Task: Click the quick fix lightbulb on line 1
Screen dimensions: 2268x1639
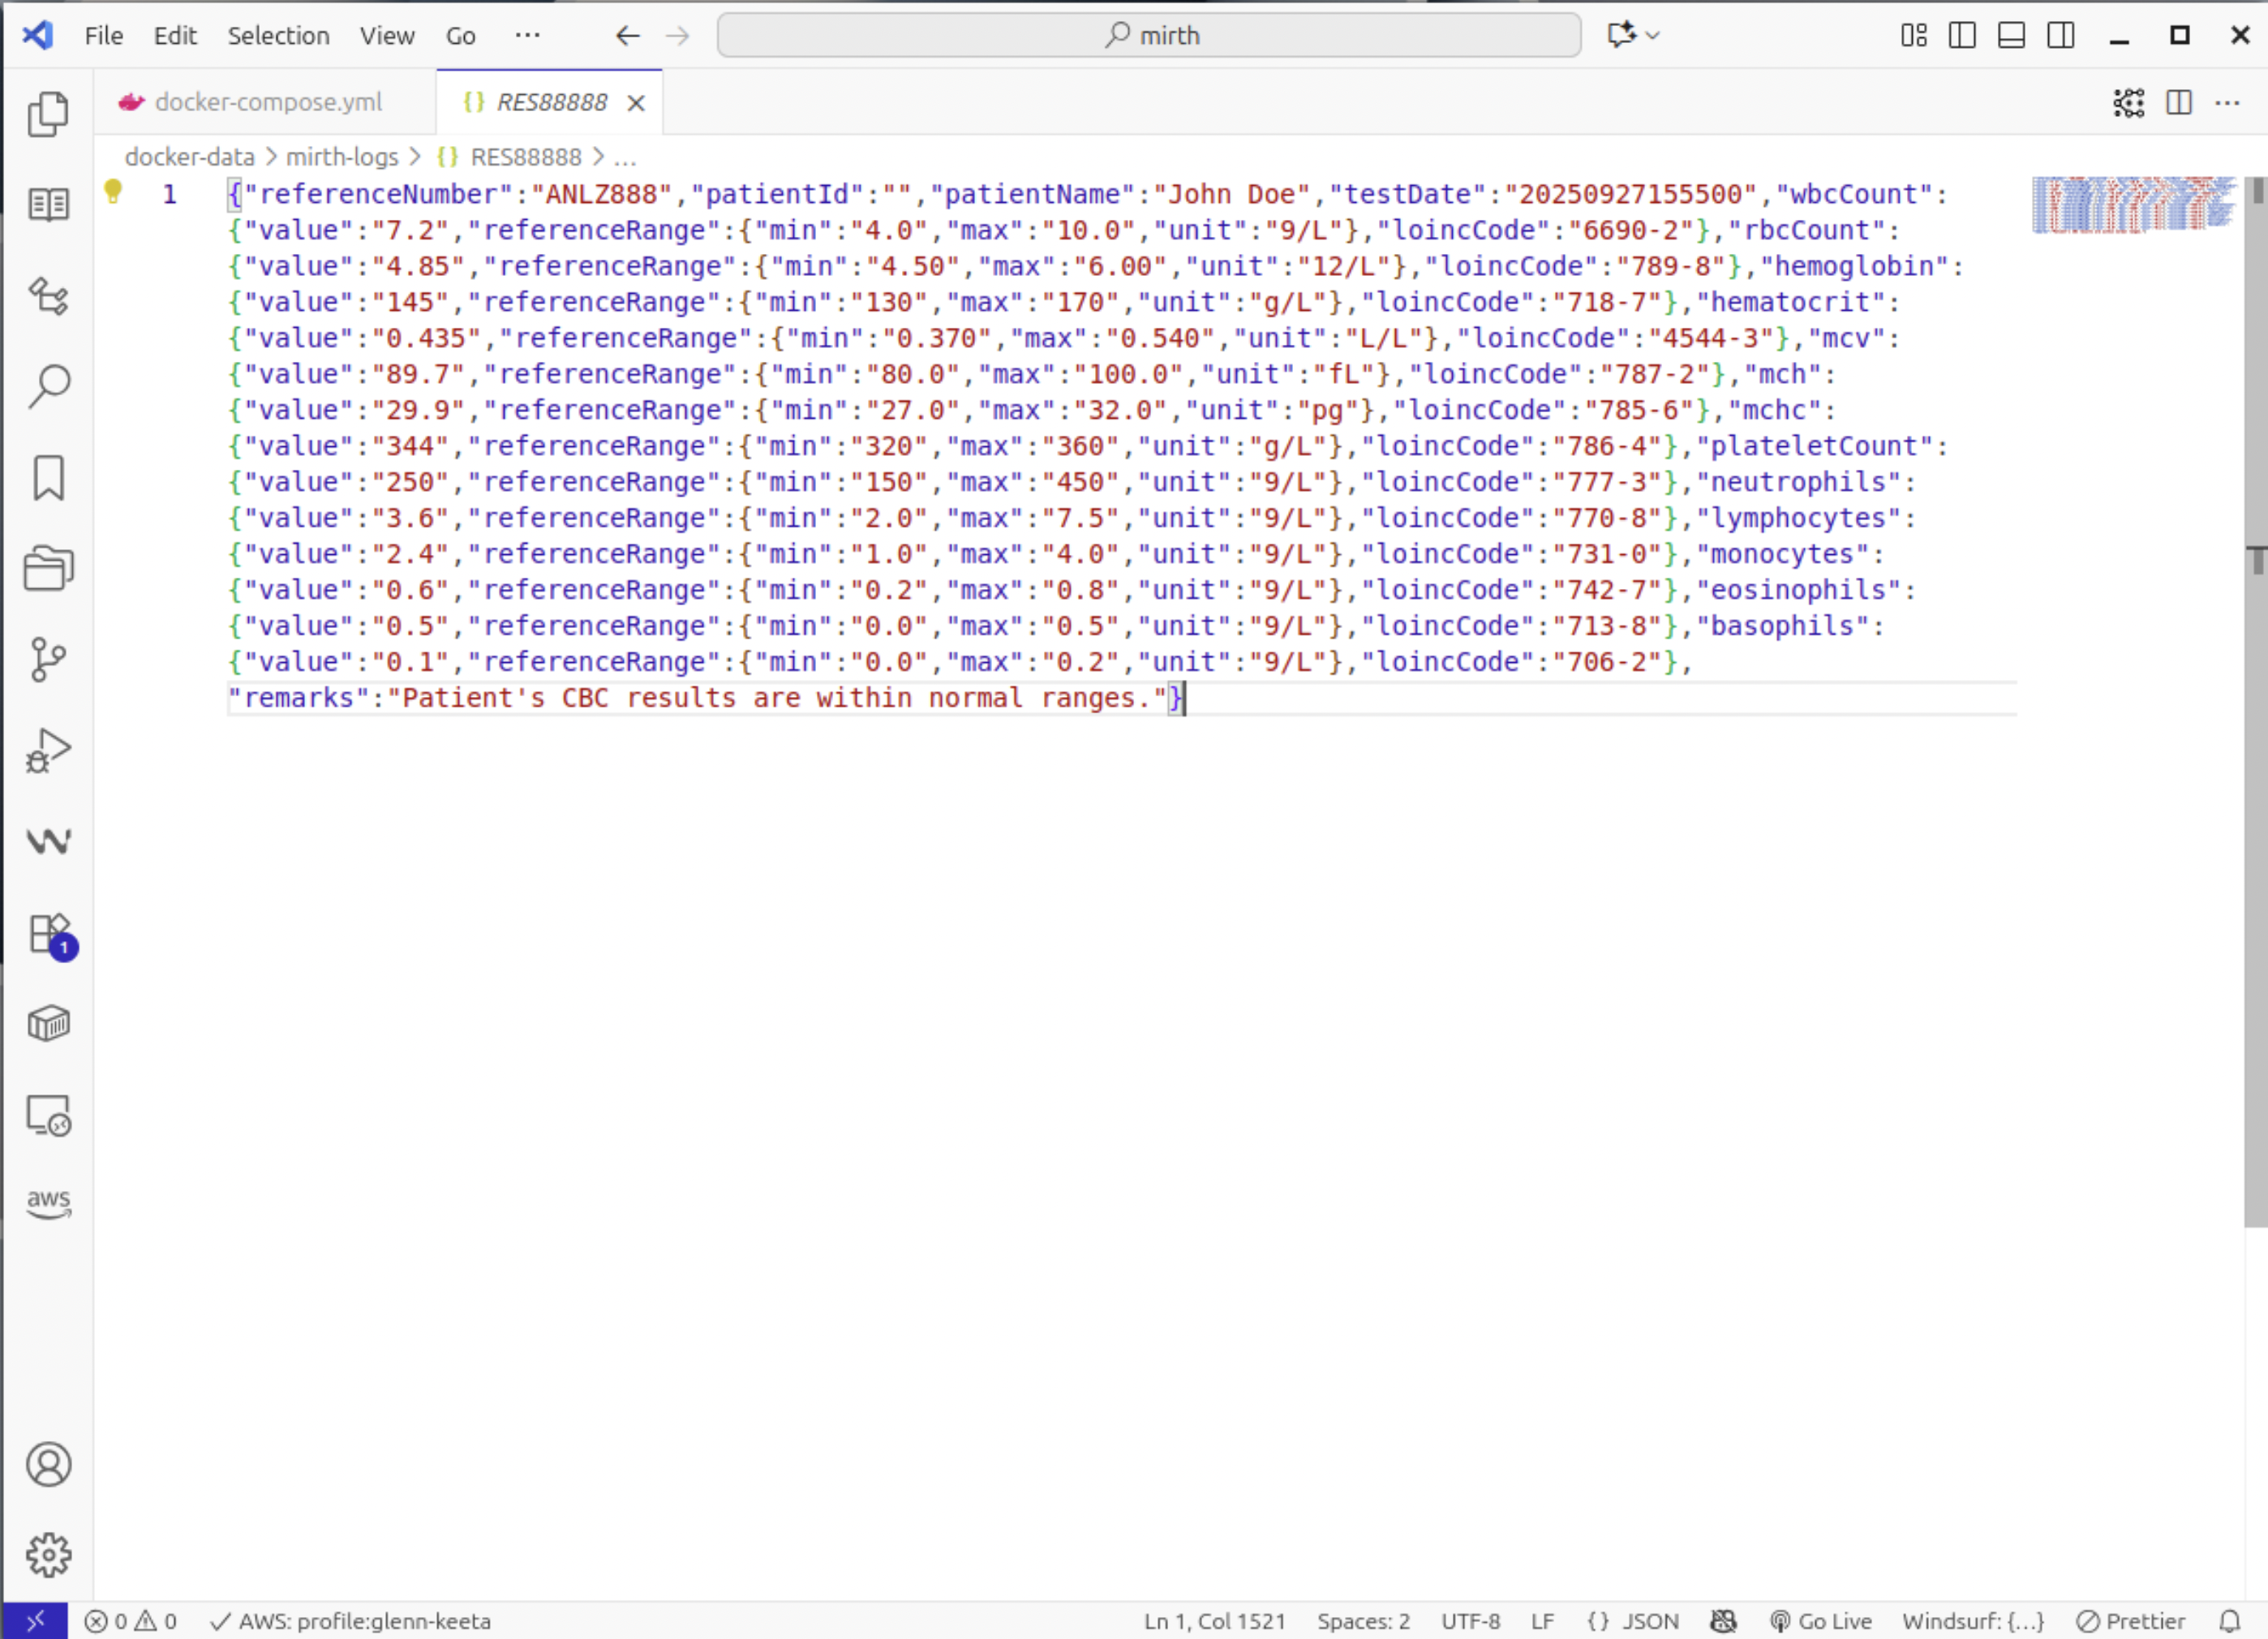Action: (x=113, y=192)
